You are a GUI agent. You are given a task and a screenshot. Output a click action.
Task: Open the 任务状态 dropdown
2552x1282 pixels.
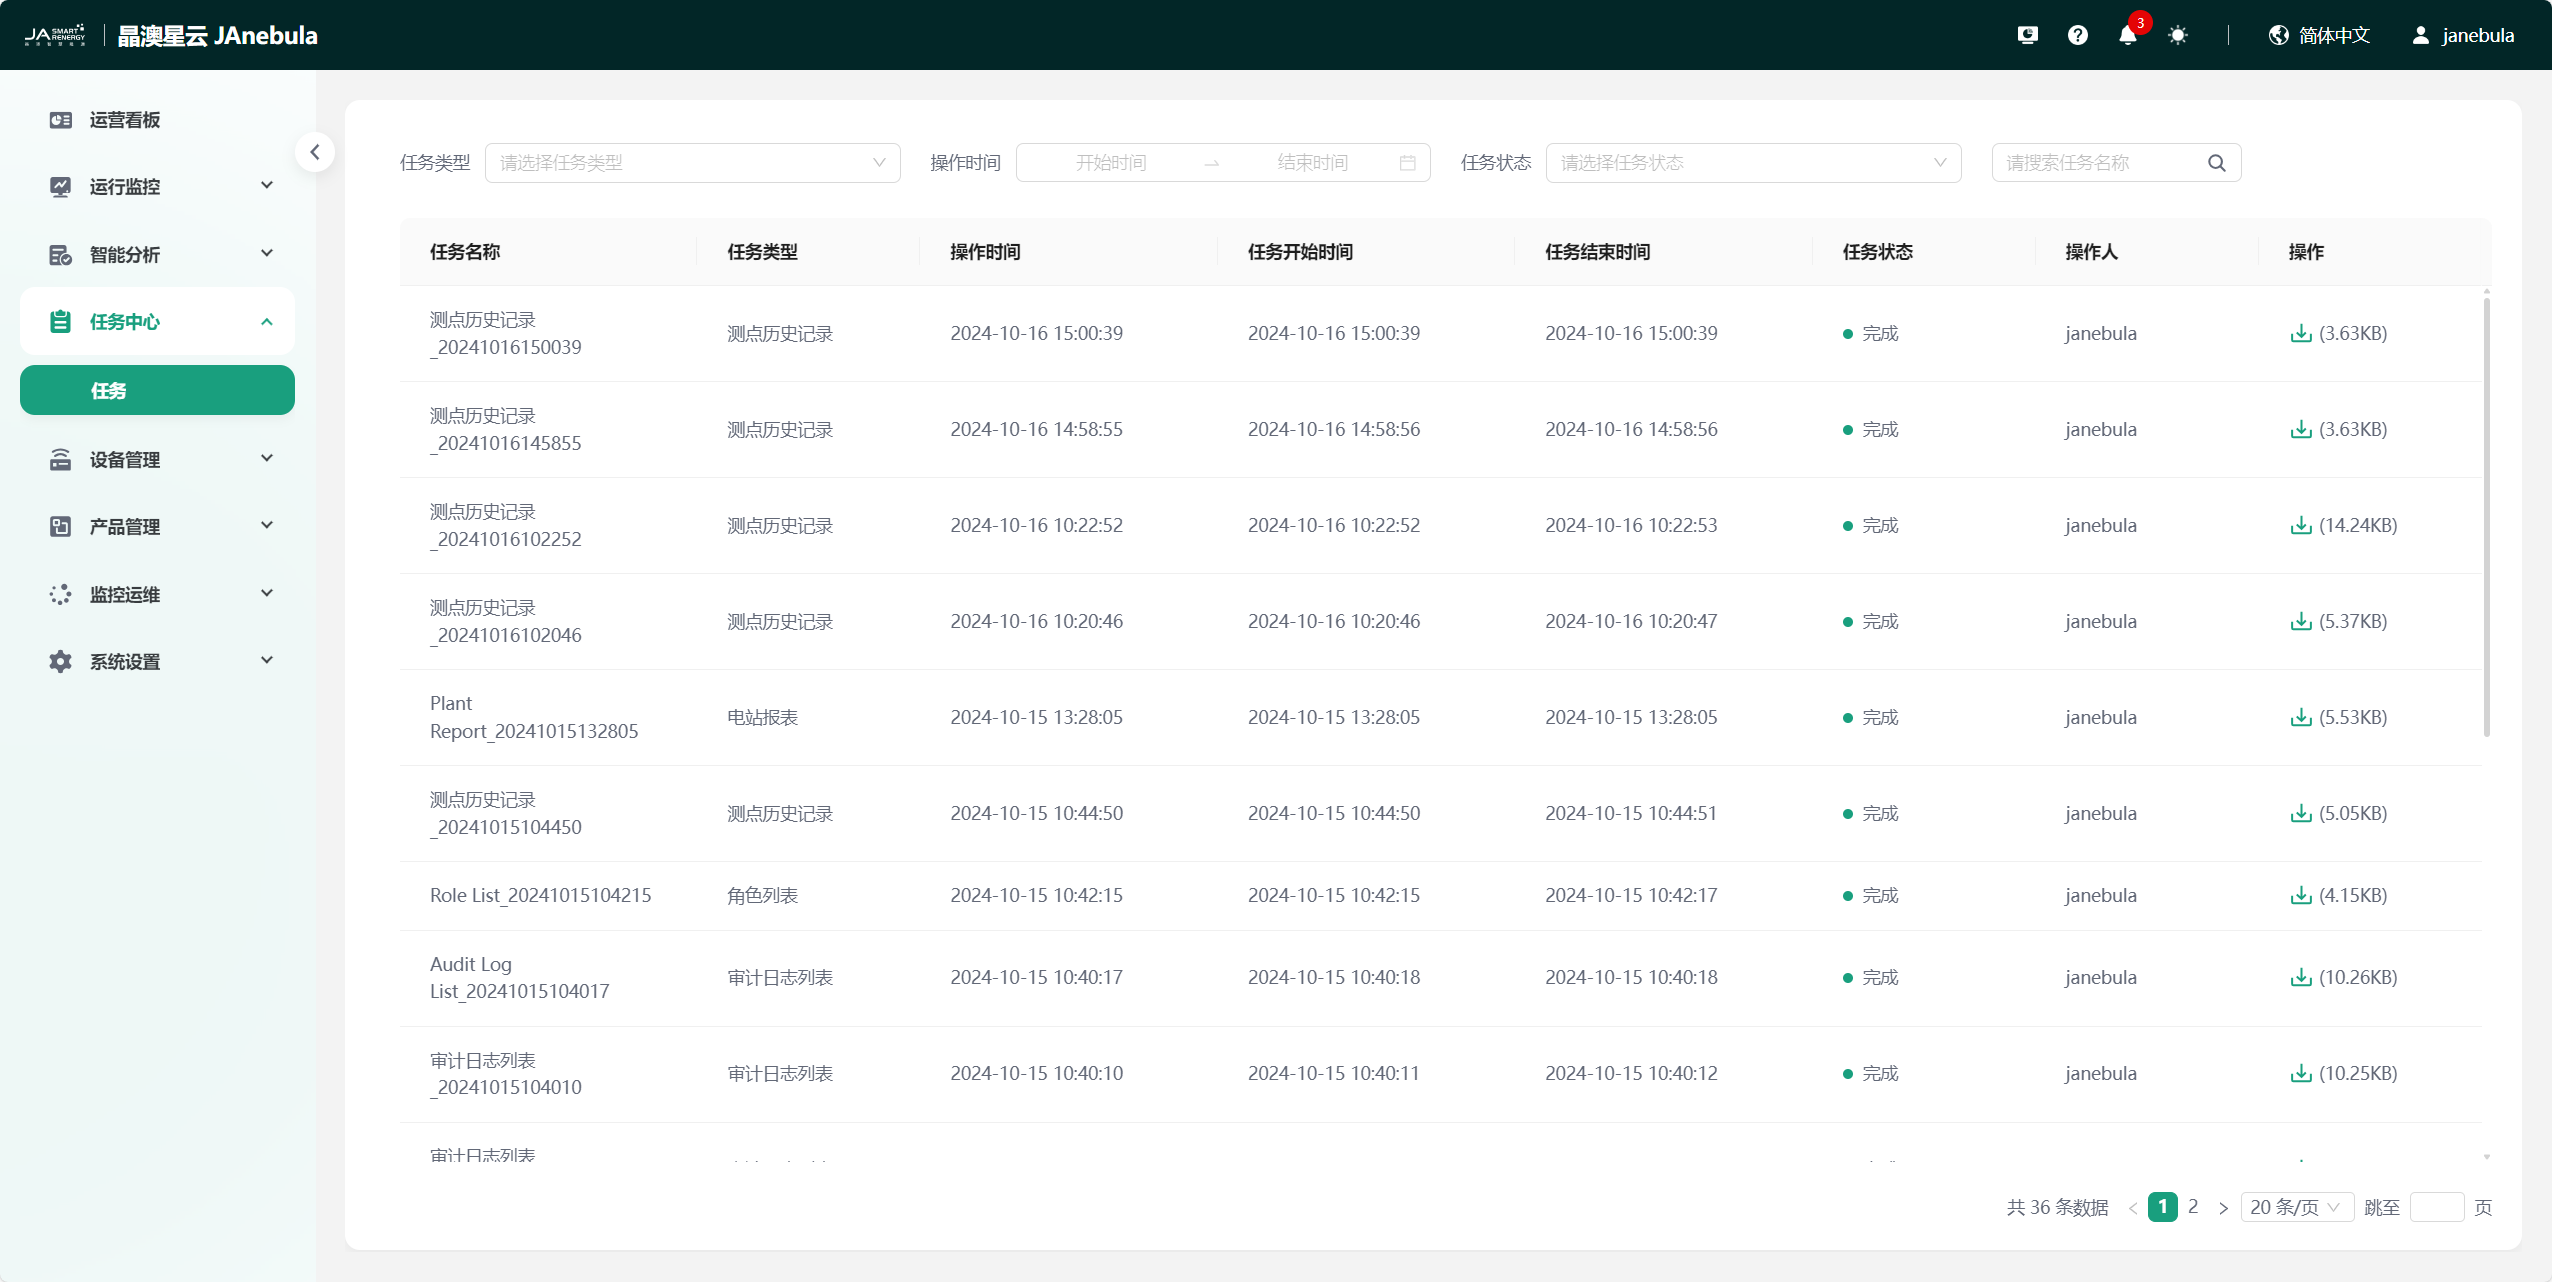pyautogui.click(x=1752, y=163)
